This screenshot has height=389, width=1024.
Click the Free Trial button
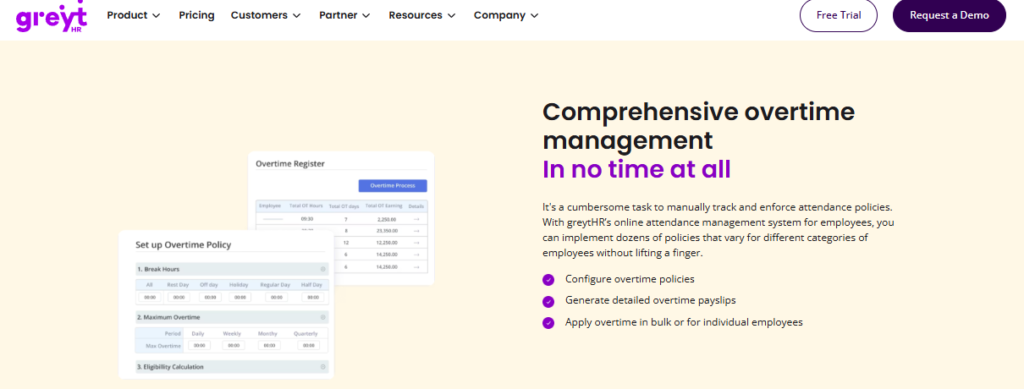(x=839, y=15)
